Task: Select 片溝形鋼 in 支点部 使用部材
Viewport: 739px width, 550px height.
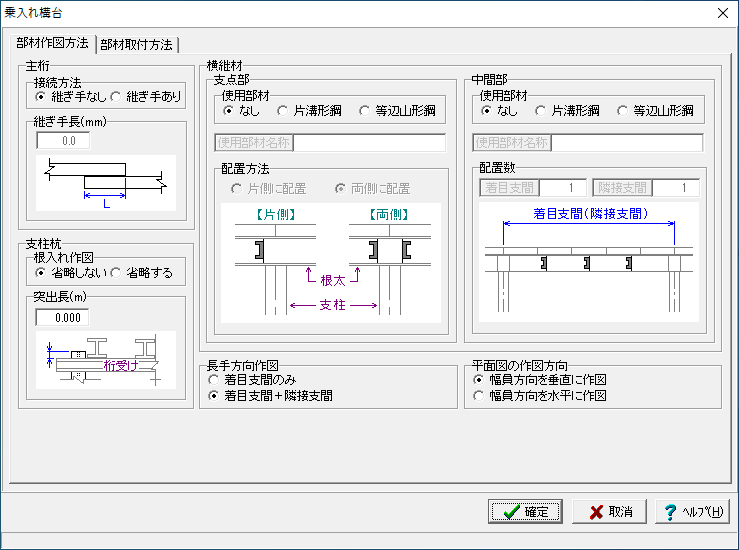Action: 309,111
